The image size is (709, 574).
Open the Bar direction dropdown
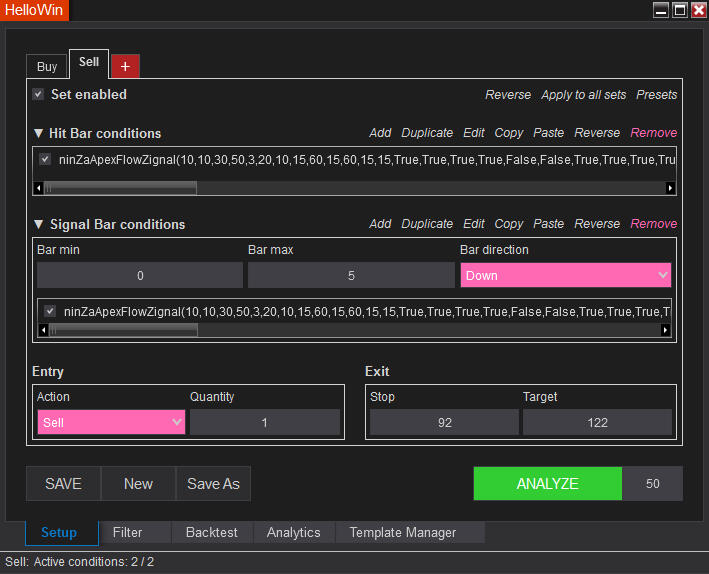tap(565, 275)
